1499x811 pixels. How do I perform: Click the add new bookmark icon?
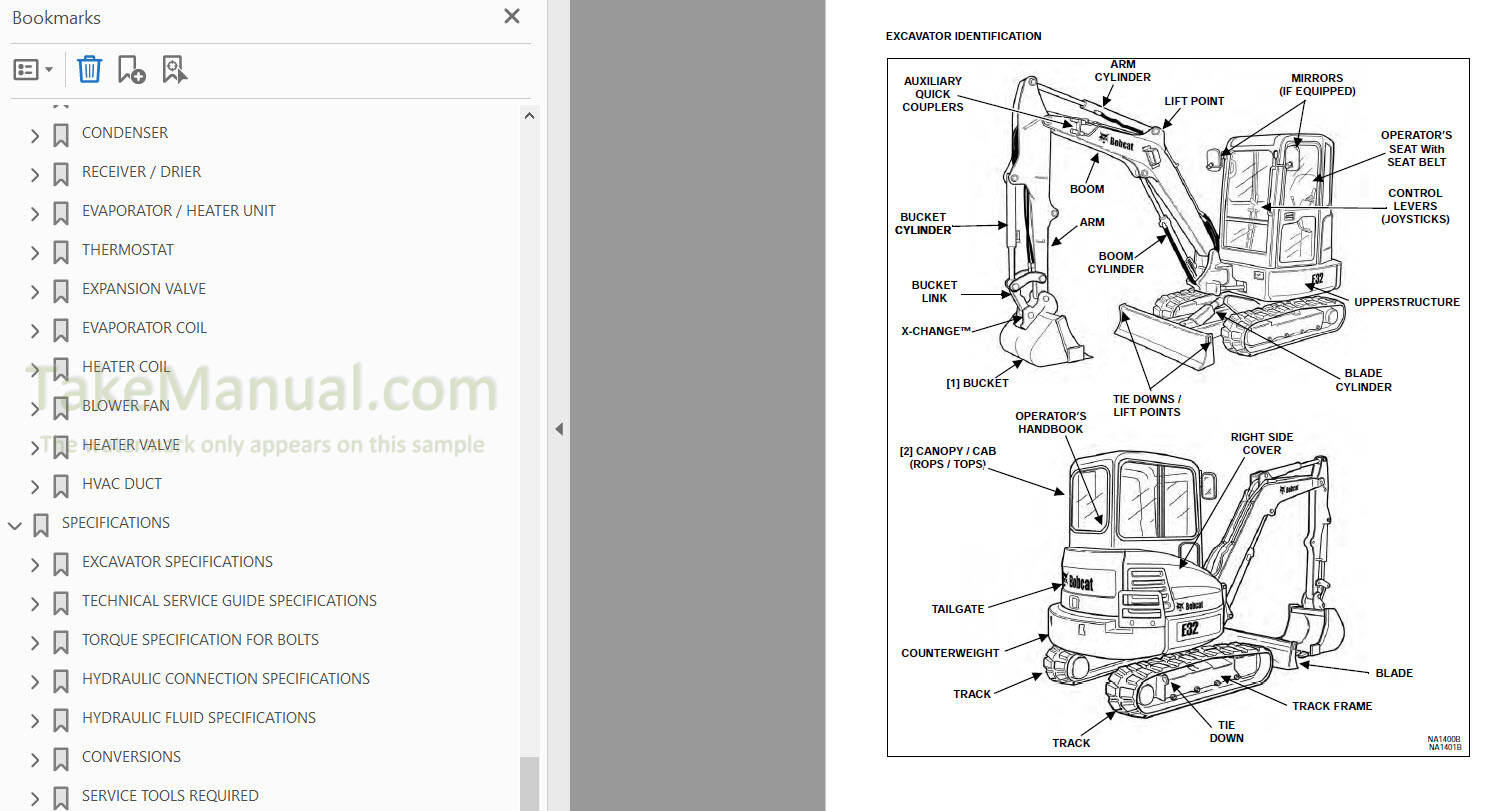(131, 69)
